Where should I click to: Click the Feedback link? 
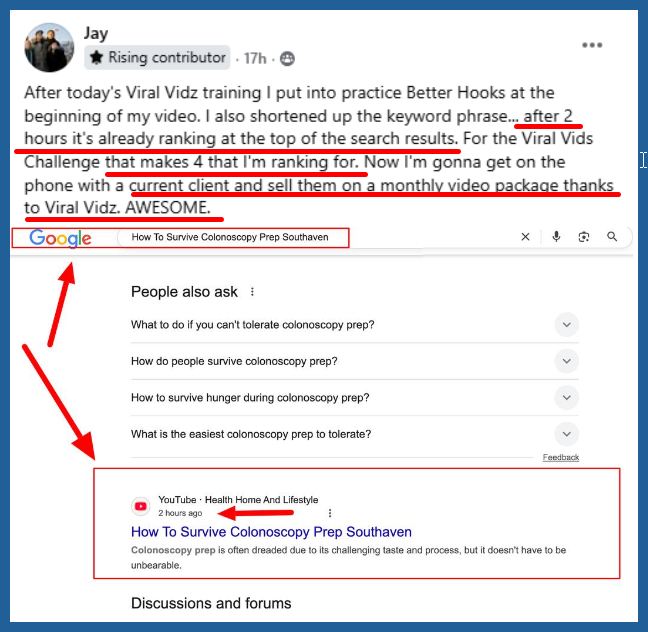point(561,458)
